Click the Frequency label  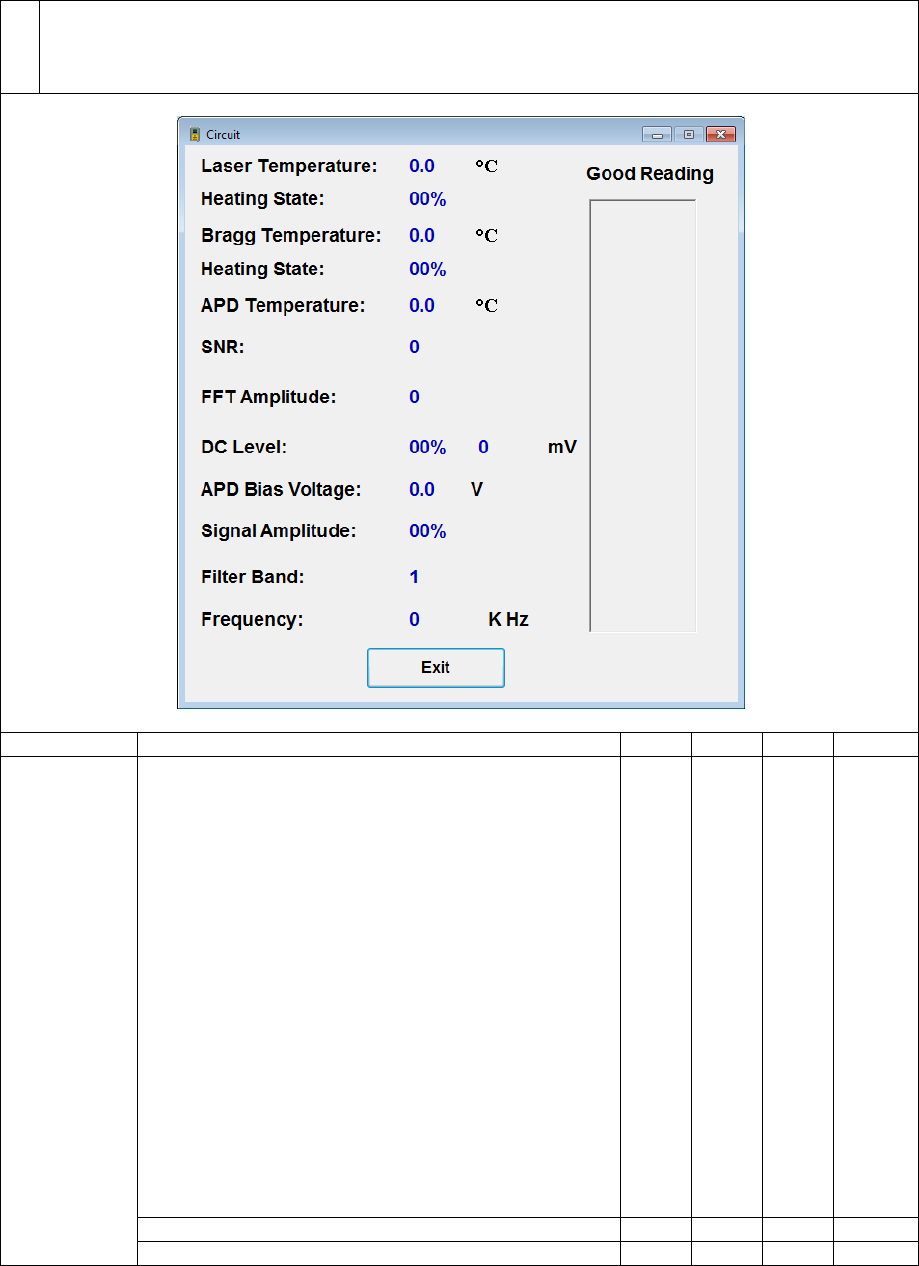pos(252,620)
